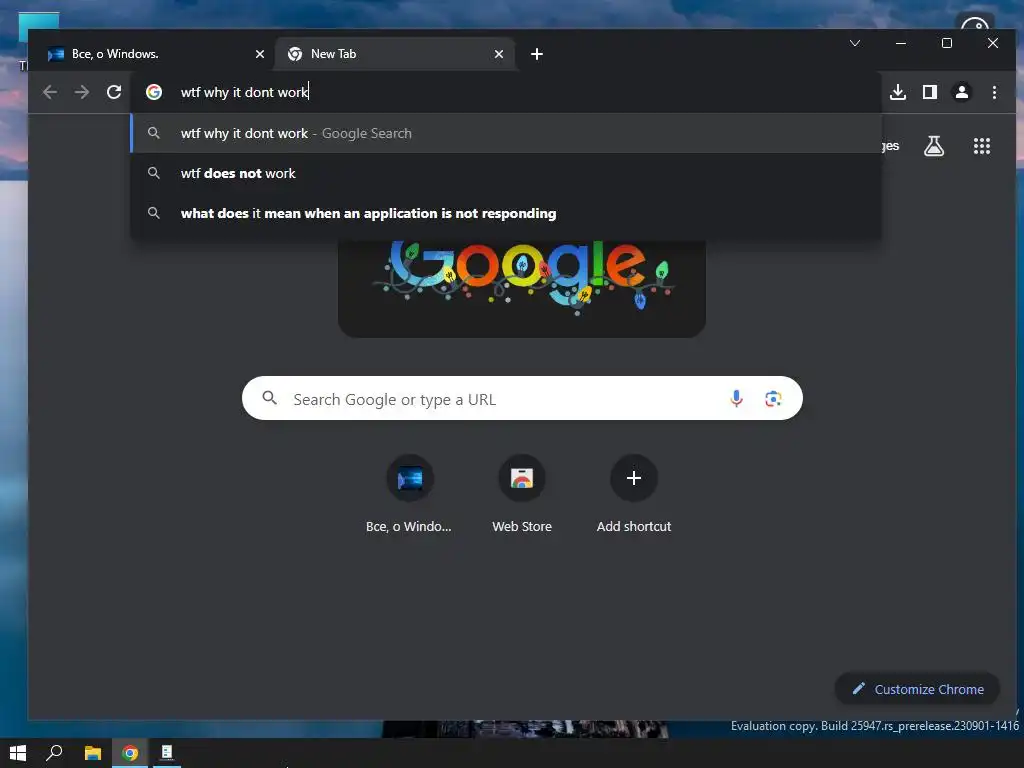The image size is (1024, 768).
Task: Open the profile avatar menu
Action: [962, 92]
